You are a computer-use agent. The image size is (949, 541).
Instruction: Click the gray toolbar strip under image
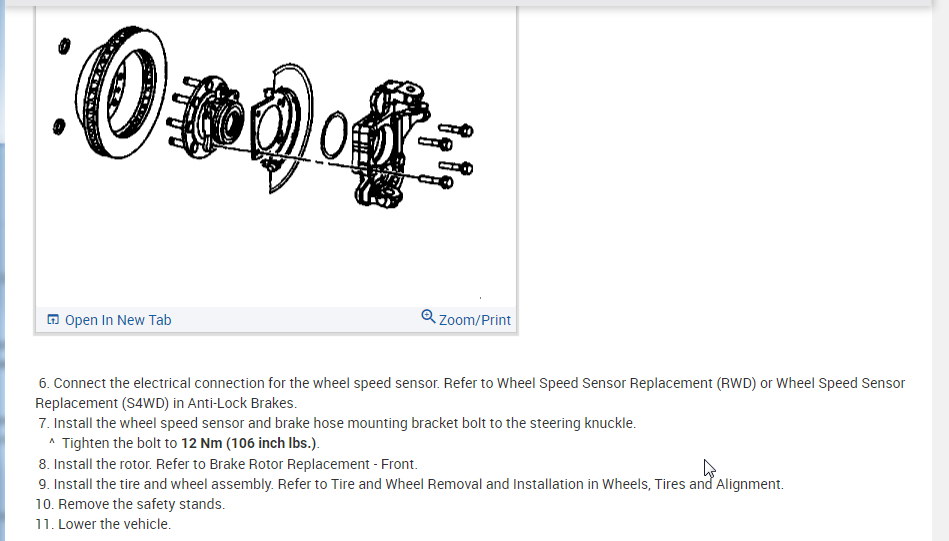pyautogui.click(x=276, y=320)
